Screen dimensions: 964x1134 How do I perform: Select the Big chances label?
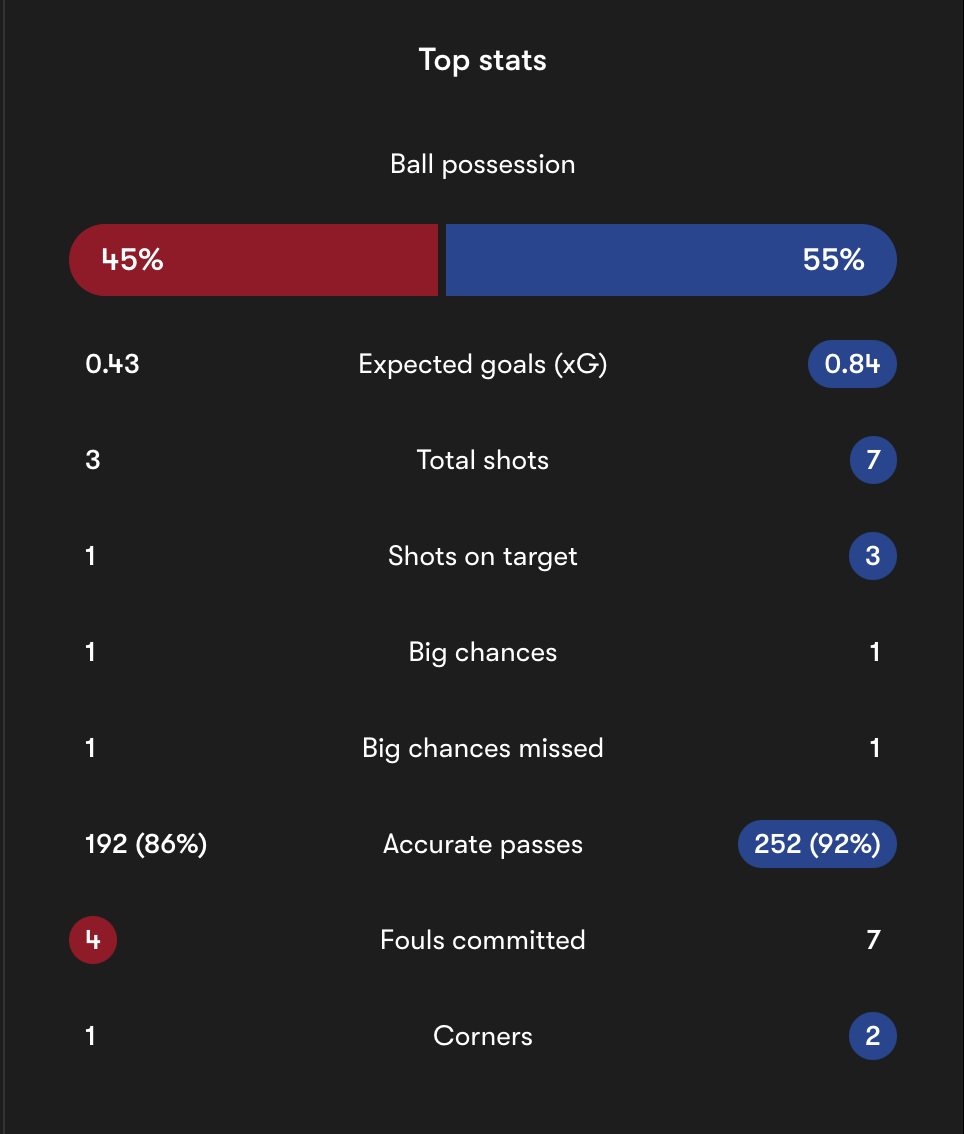[x=482, y=652]
